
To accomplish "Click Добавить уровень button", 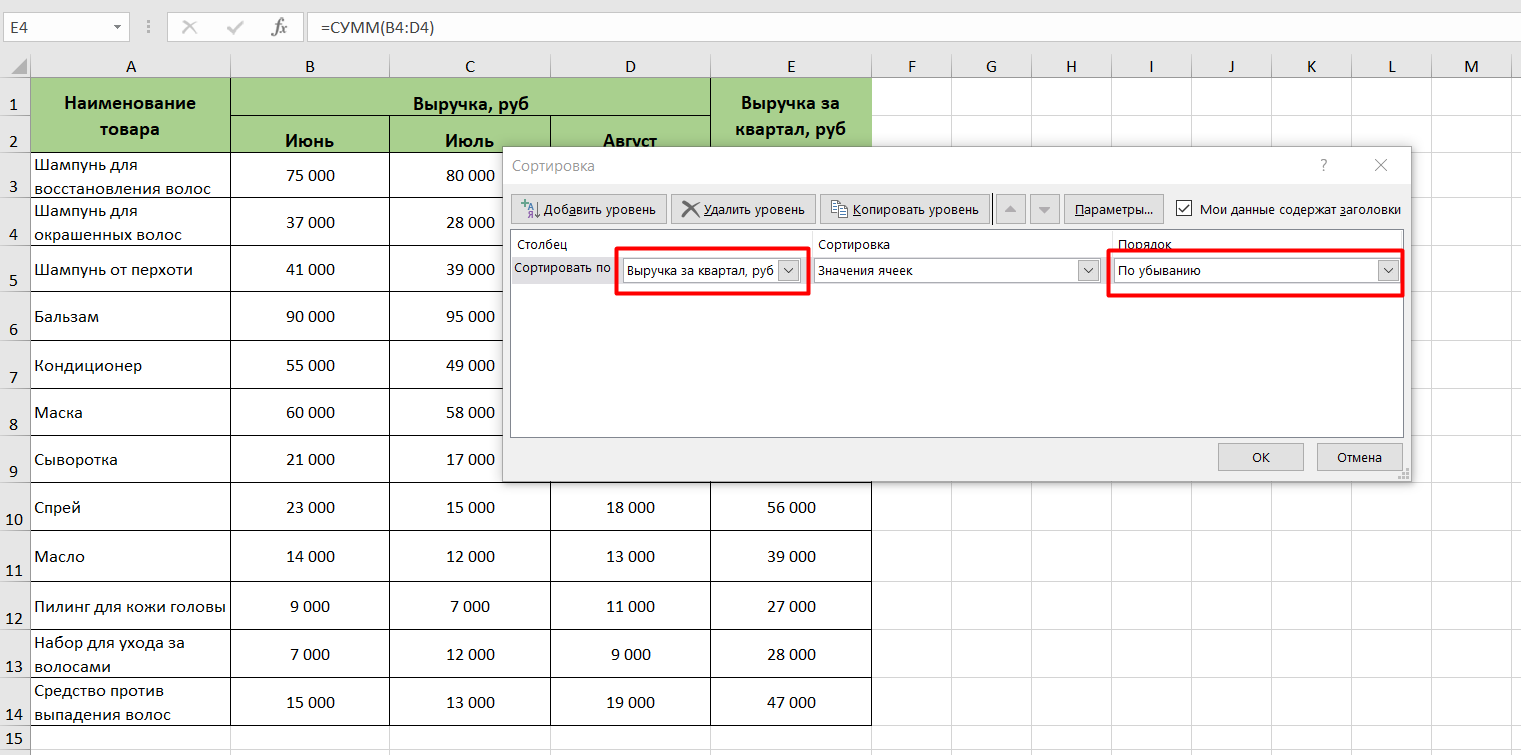I will (589, 209).
